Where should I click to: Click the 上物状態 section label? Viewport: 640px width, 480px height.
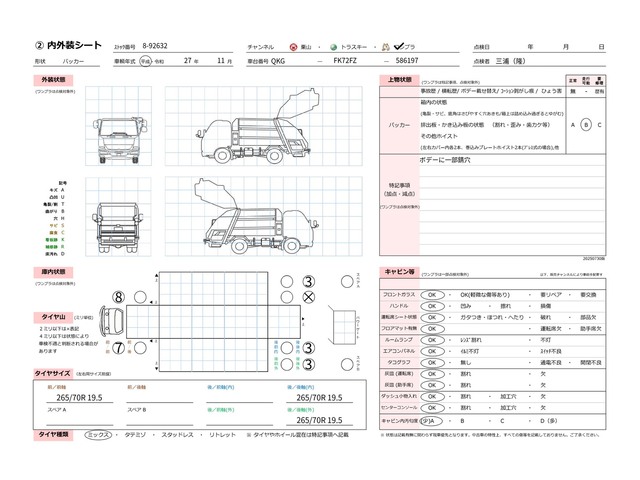click(394, 78)
